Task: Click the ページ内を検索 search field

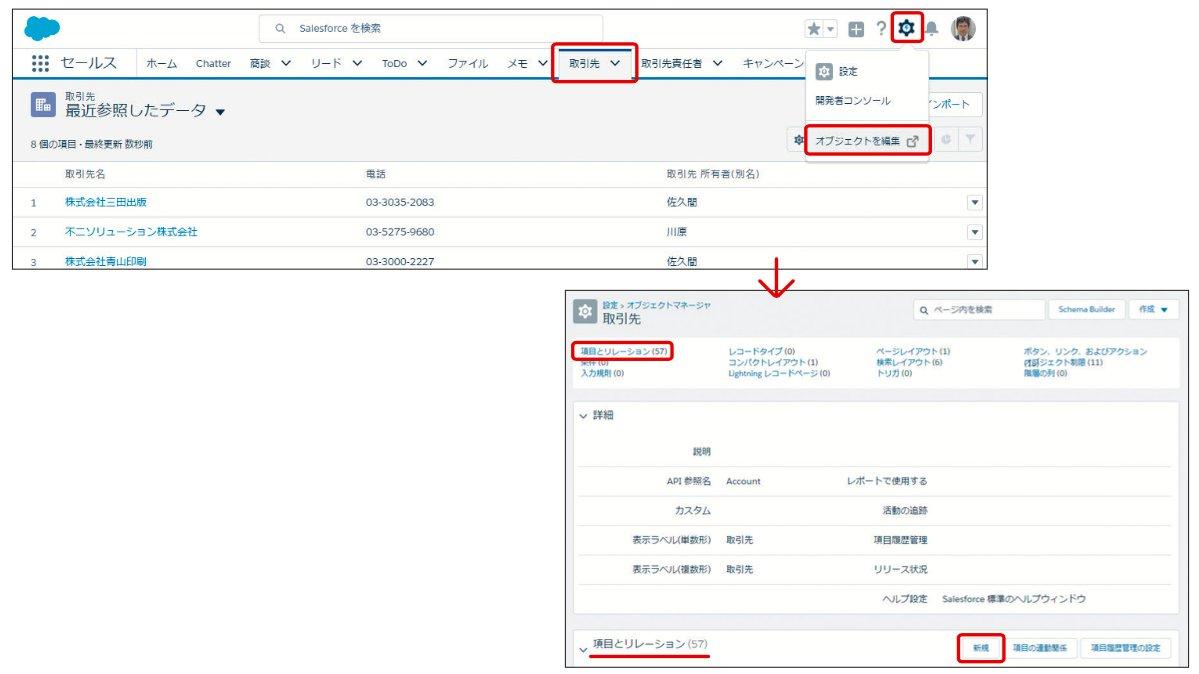Action: coord(979,310)
